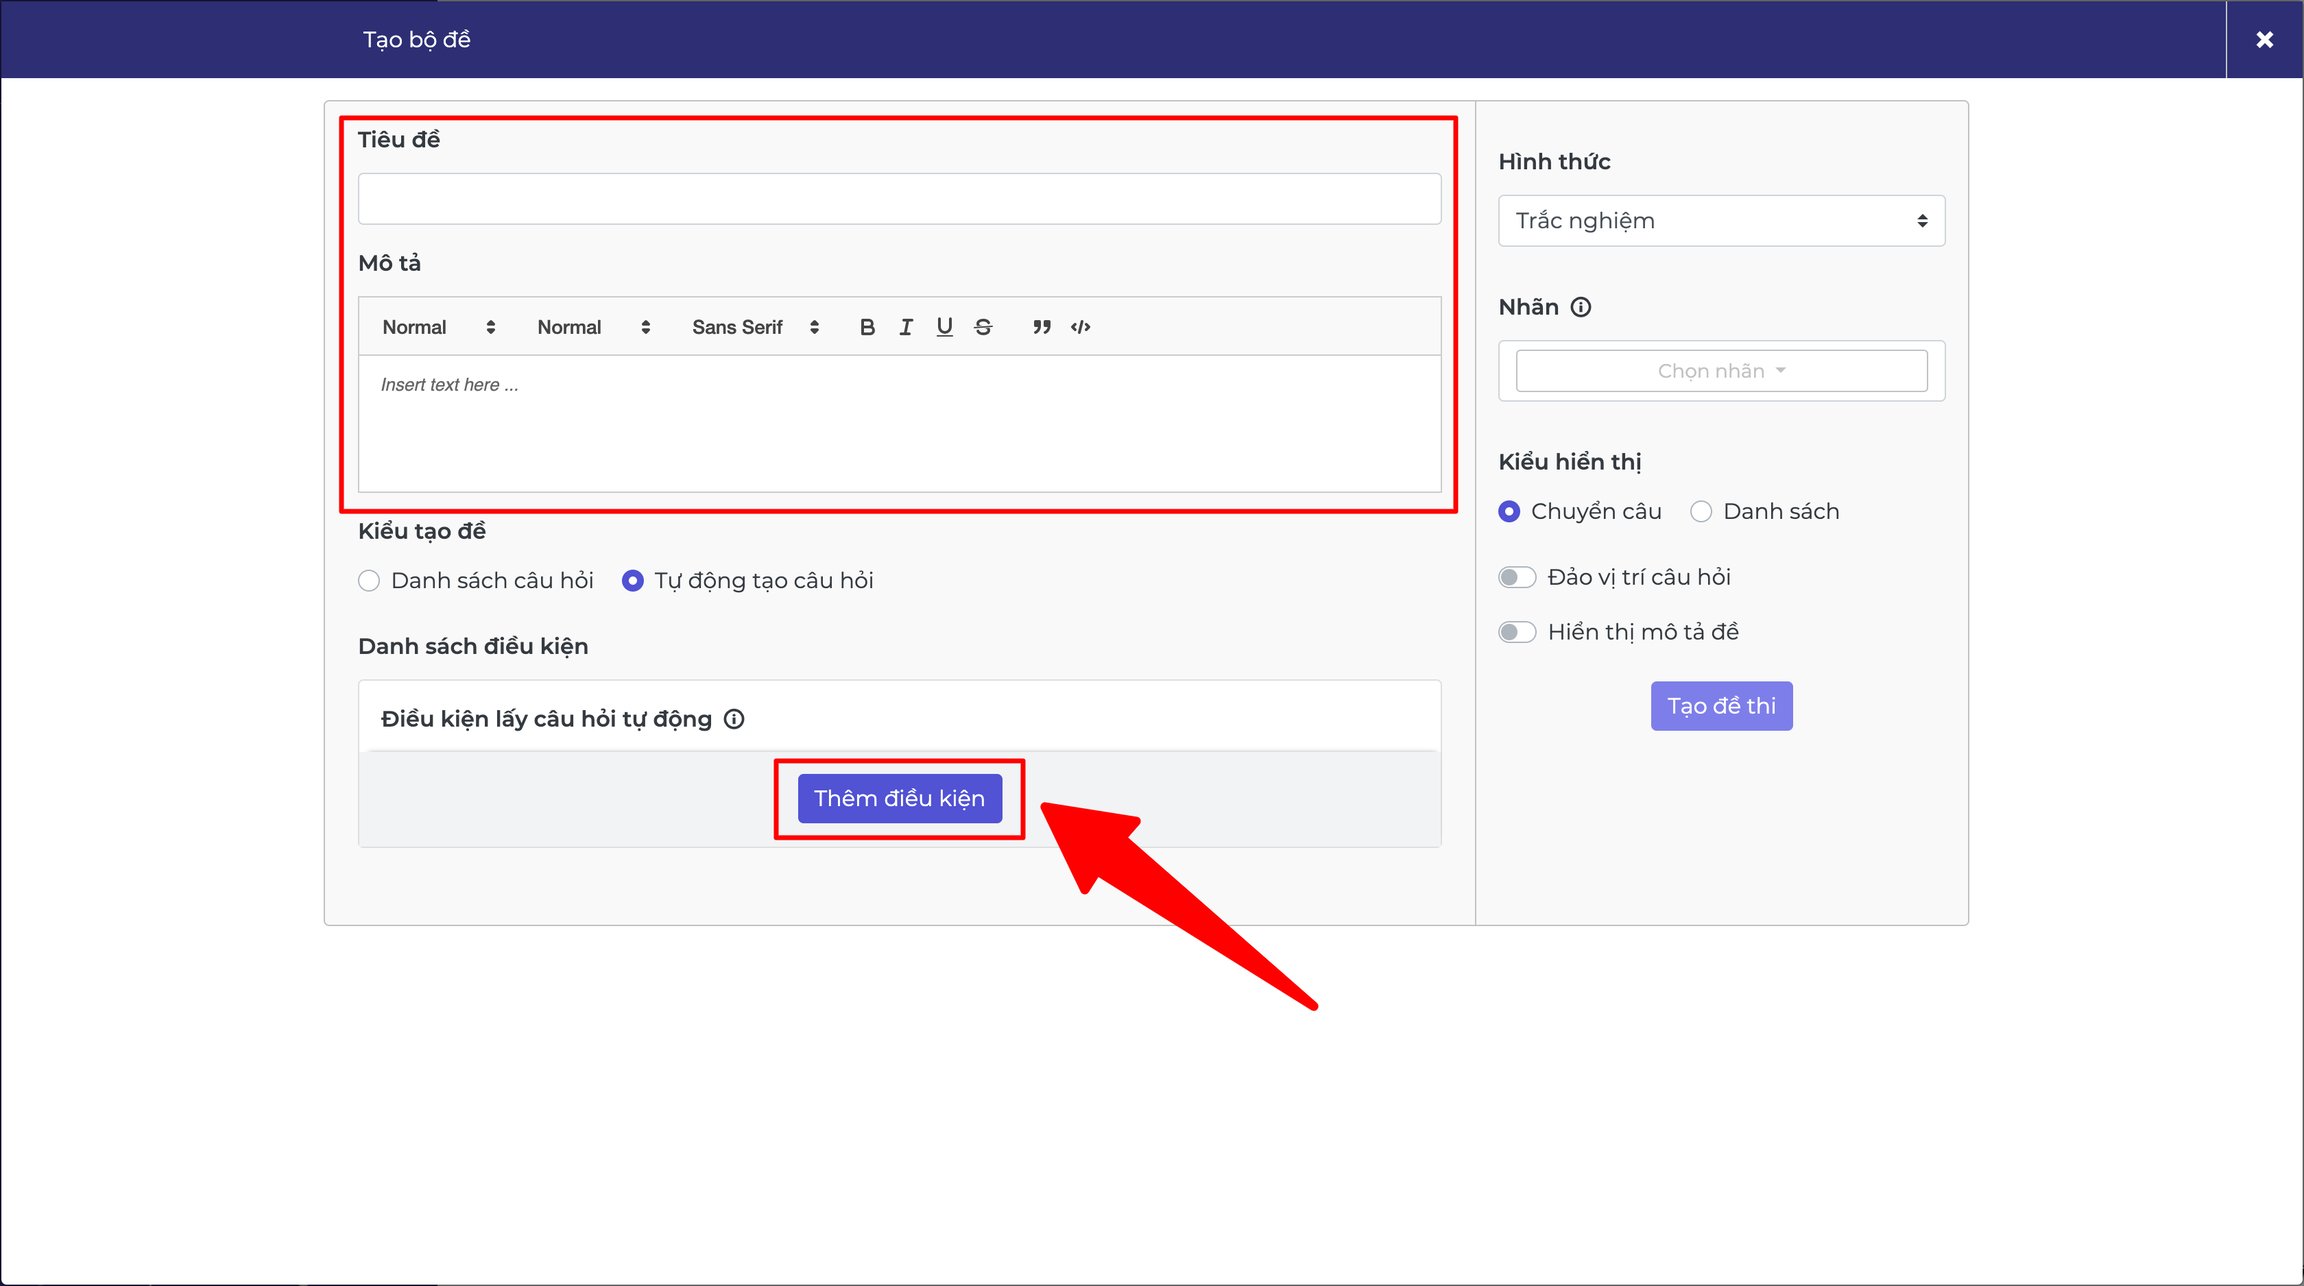Open the Chọn nhãn label dropdown
The image size is (2304, 1286).
tap(1721, 371)
